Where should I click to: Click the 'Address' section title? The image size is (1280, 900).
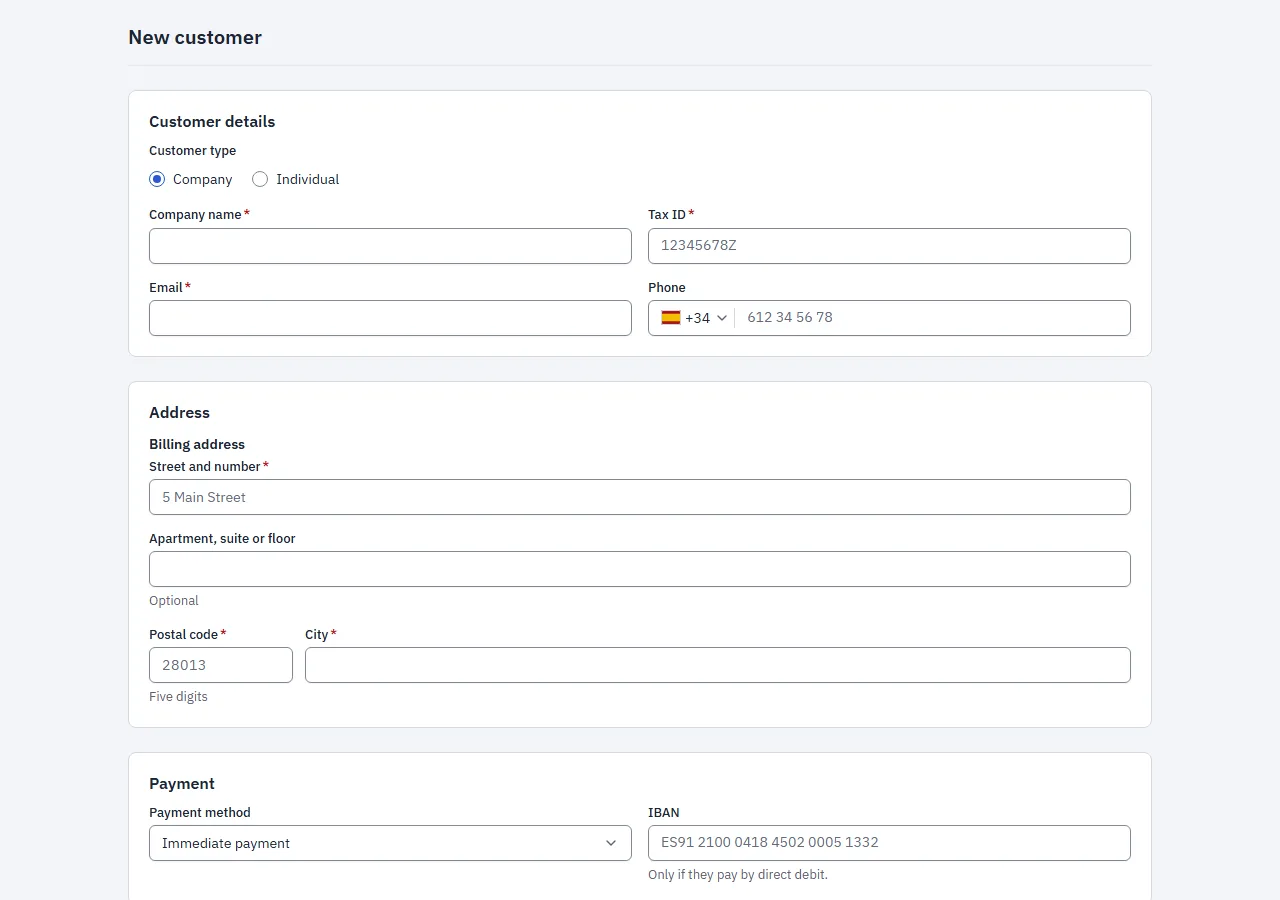pyautogui.click(x=179, y=413)
